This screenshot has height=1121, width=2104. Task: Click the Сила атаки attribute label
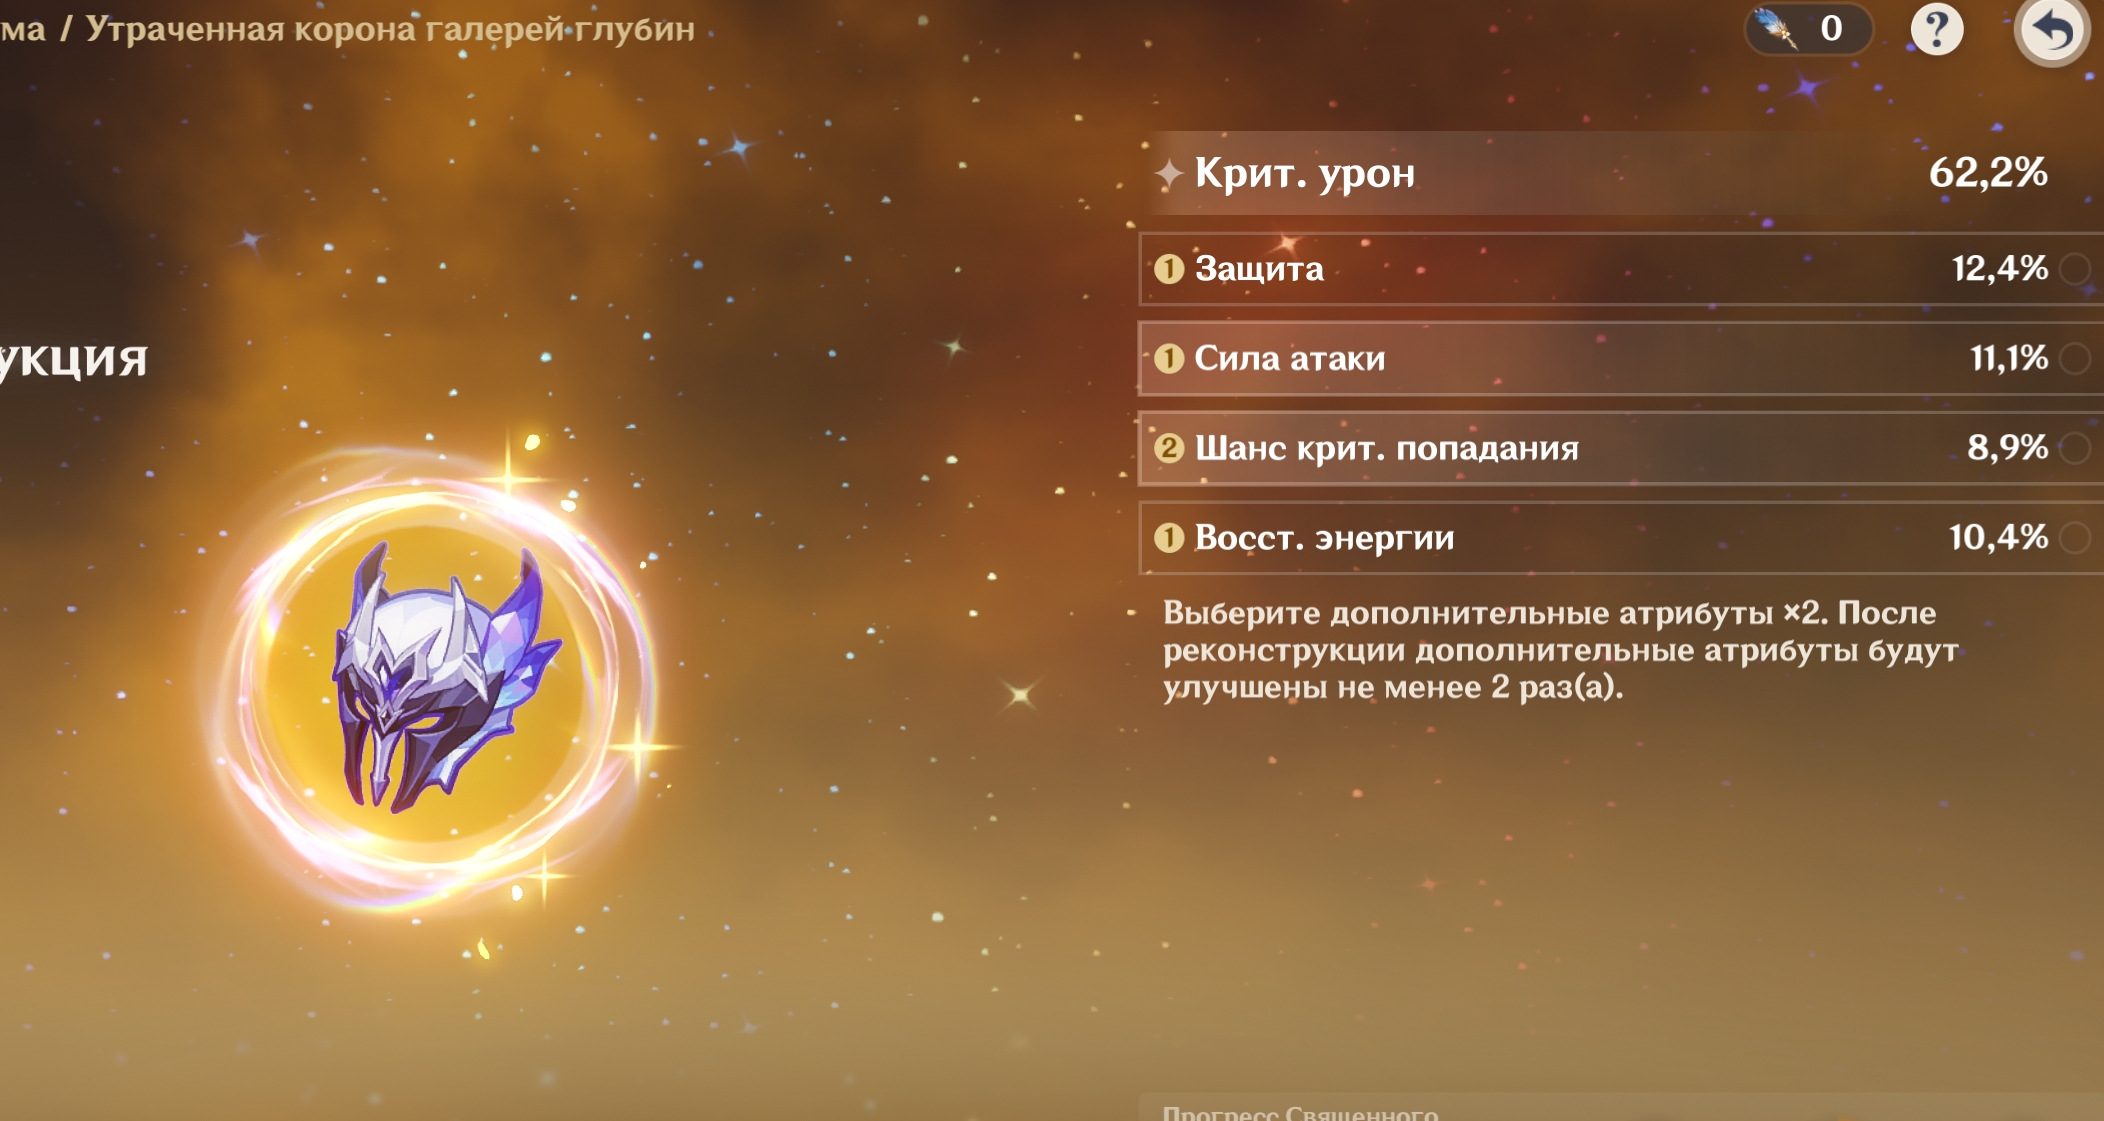coord(1290,358)
